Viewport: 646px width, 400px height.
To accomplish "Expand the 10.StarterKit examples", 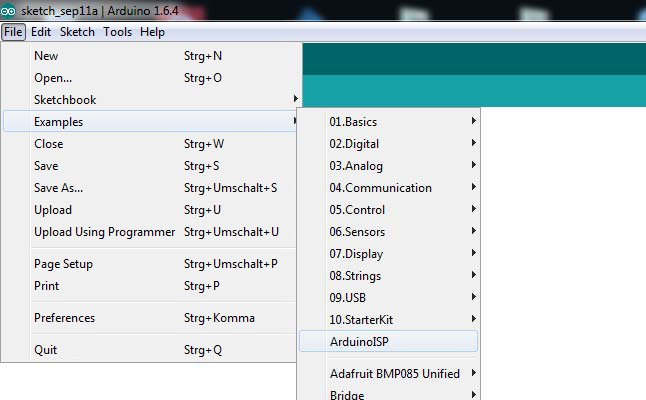I will pos(389,320).
